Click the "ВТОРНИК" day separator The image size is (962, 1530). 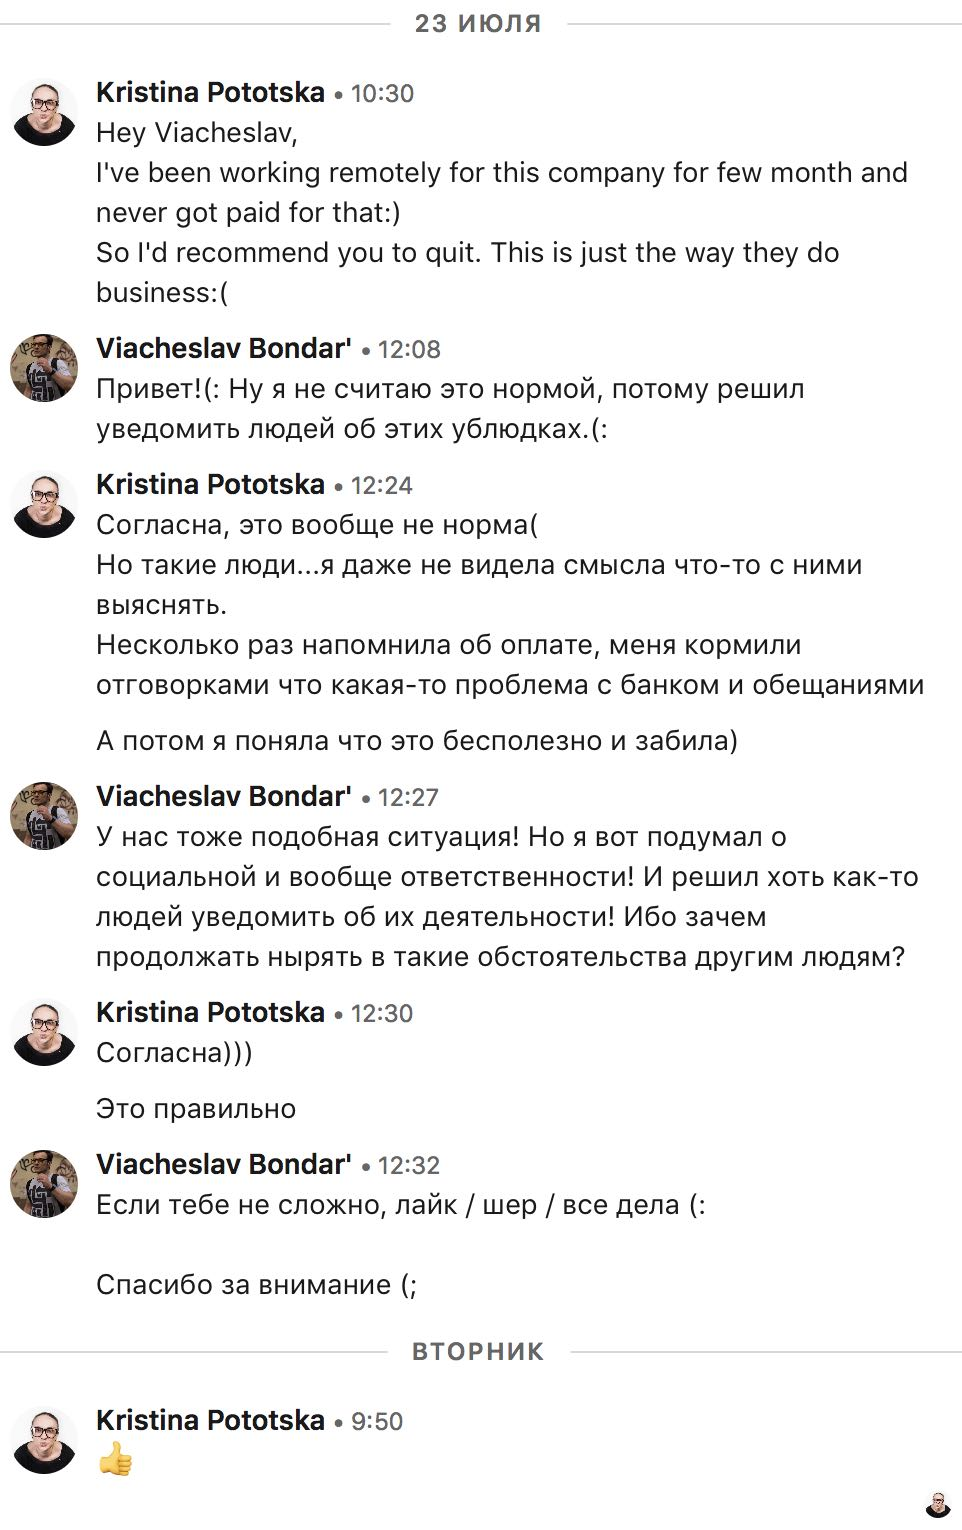pos(478,1352)
